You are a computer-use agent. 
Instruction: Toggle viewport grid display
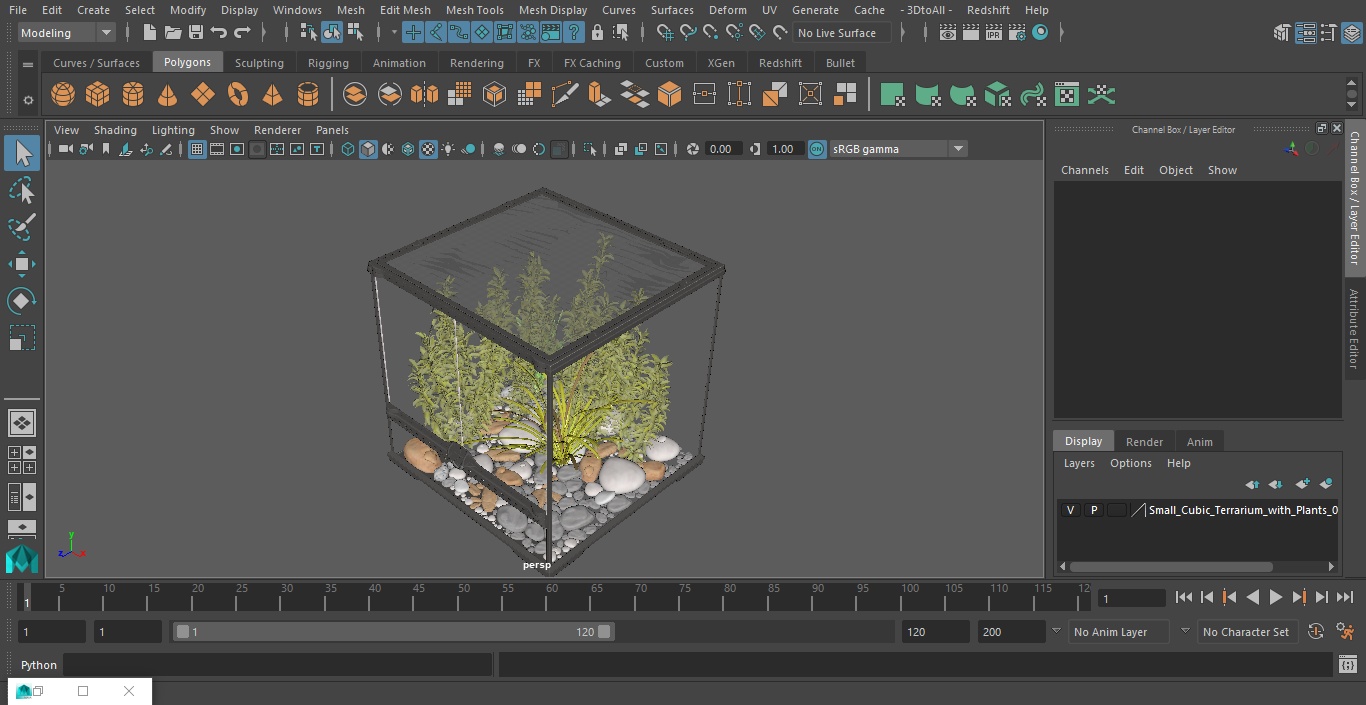[x=197, y=149]
